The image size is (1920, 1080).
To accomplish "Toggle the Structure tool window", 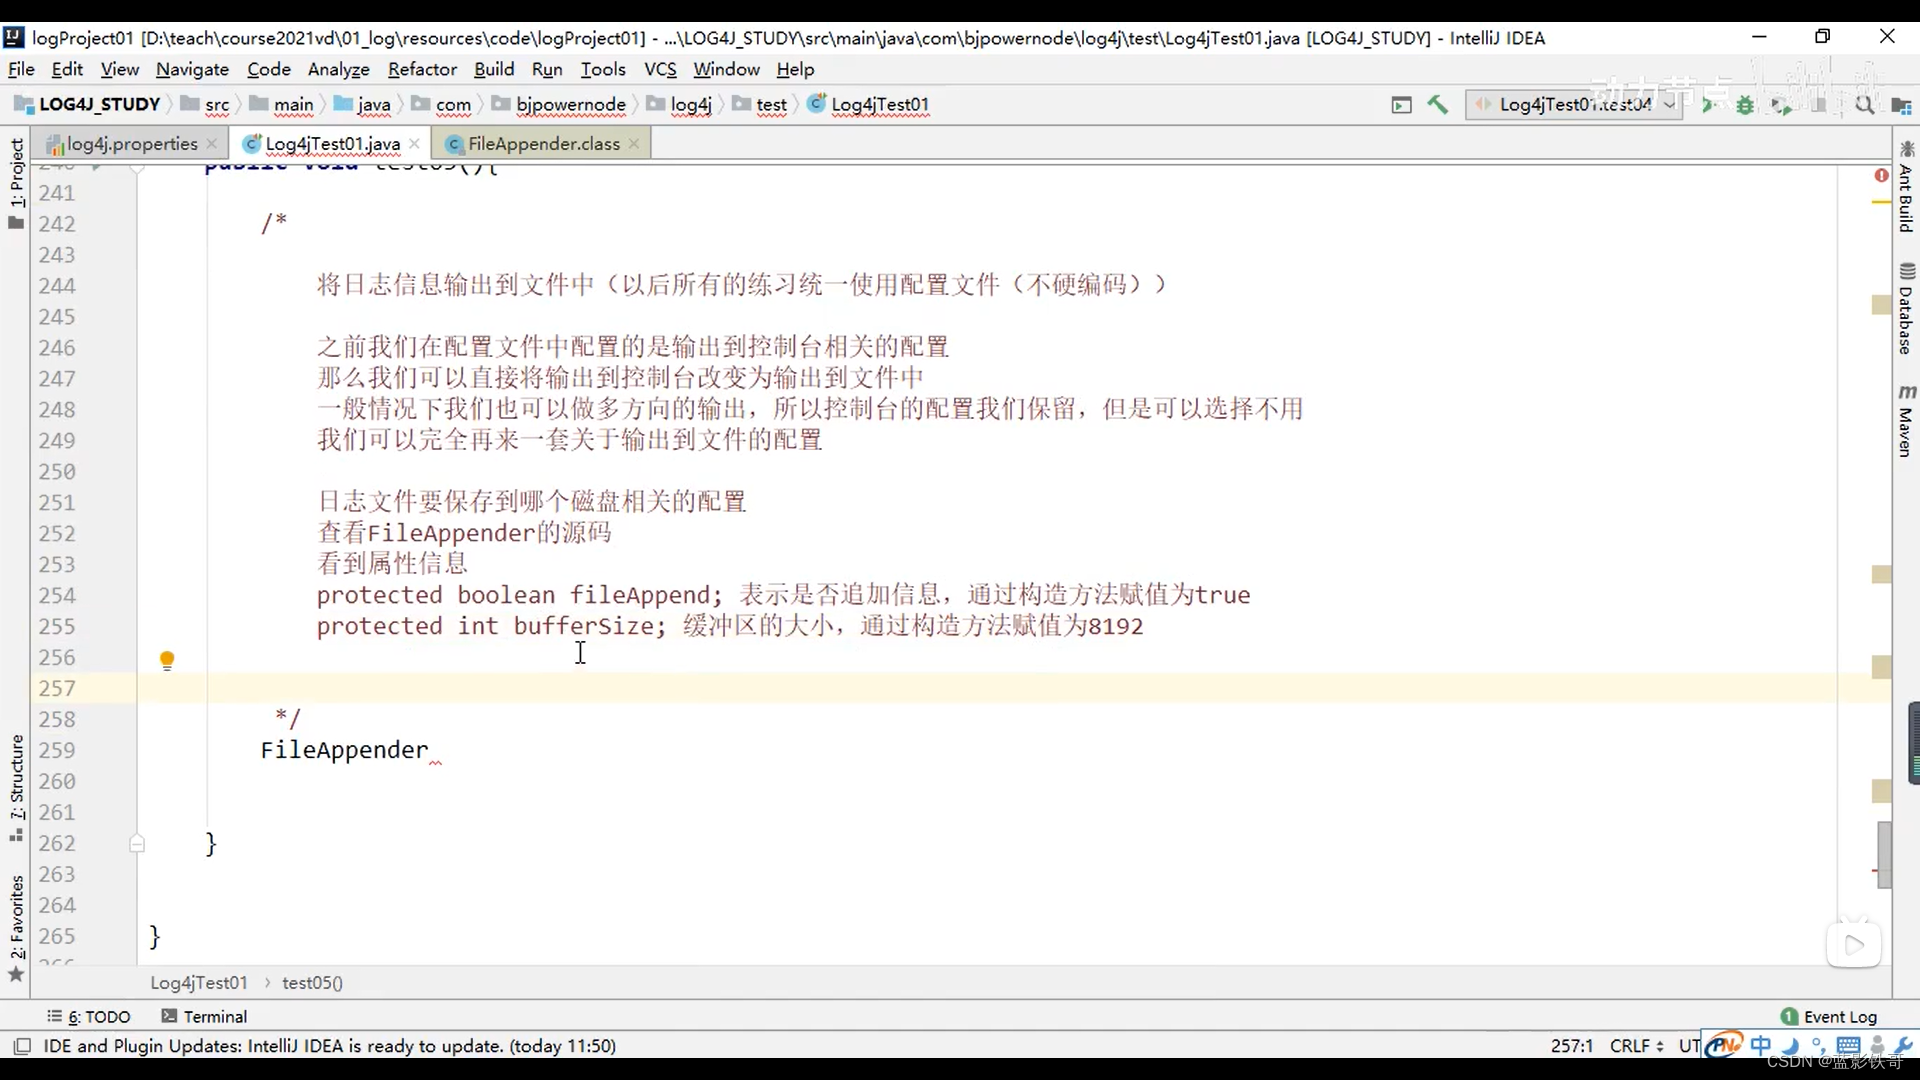I will tap(16, 787).
